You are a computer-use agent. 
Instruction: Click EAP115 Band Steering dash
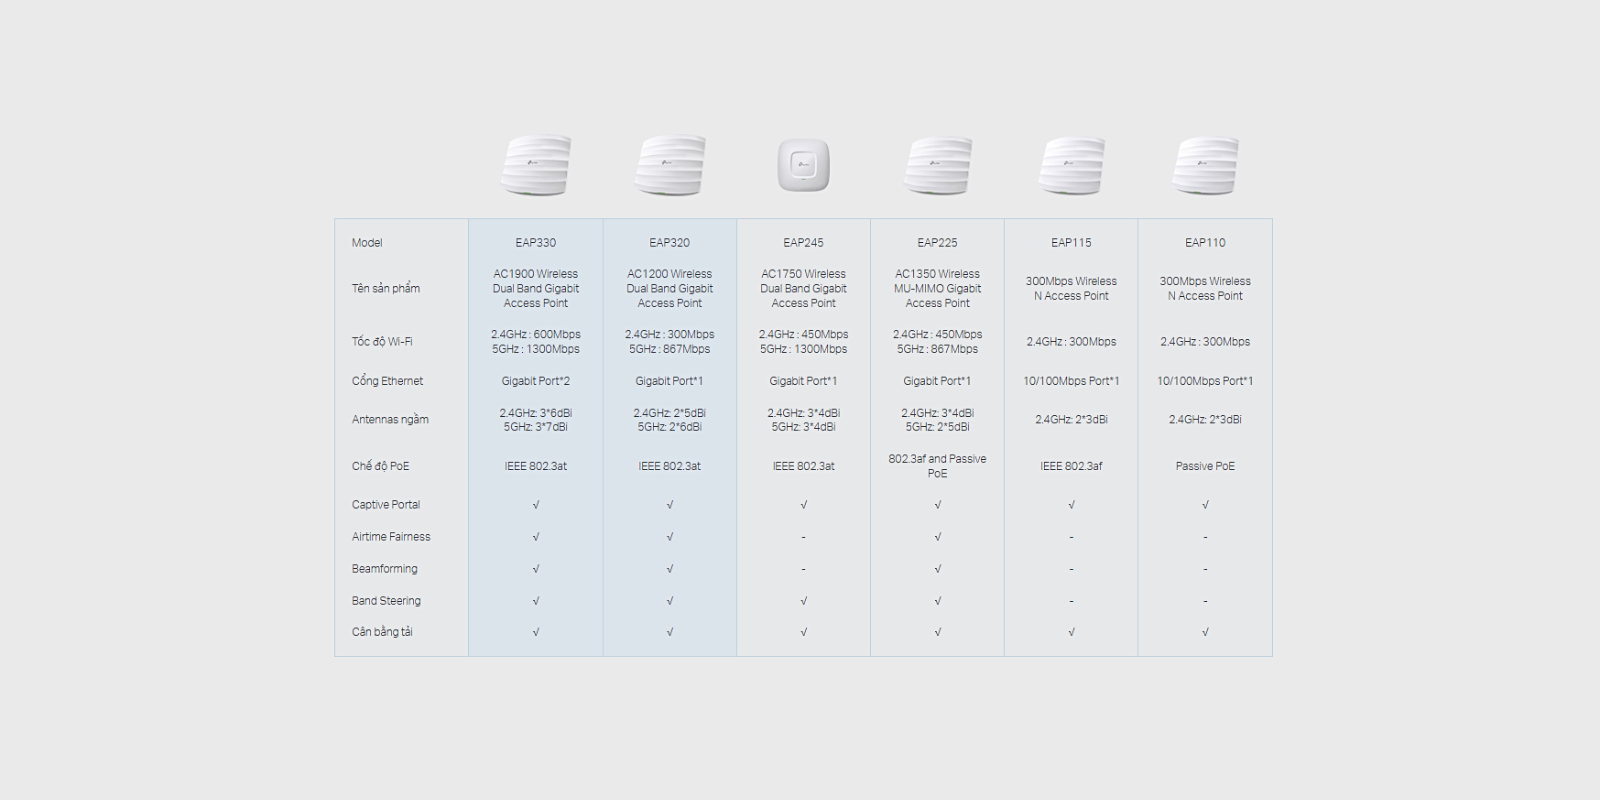coord(1071,601)
